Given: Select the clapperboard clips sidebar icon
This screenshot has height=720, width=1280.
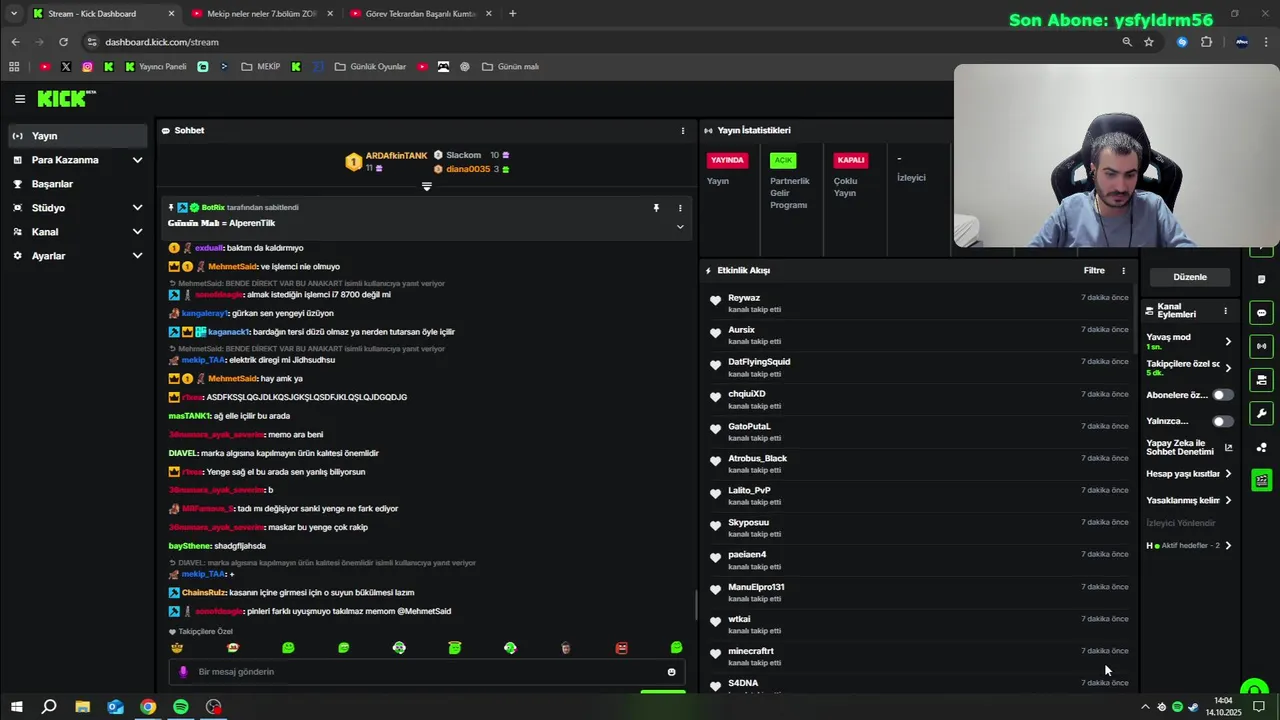Looking at the screenshot, I should tap(1262, 480).
